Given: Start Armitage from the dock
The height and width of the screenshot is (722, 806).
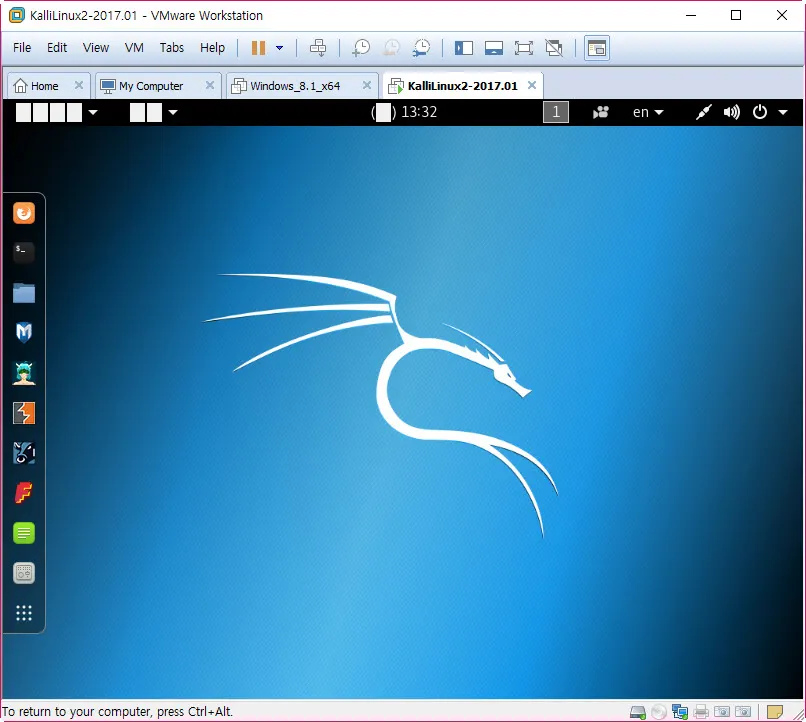Looking at the screenshot, I should point(24,373).
